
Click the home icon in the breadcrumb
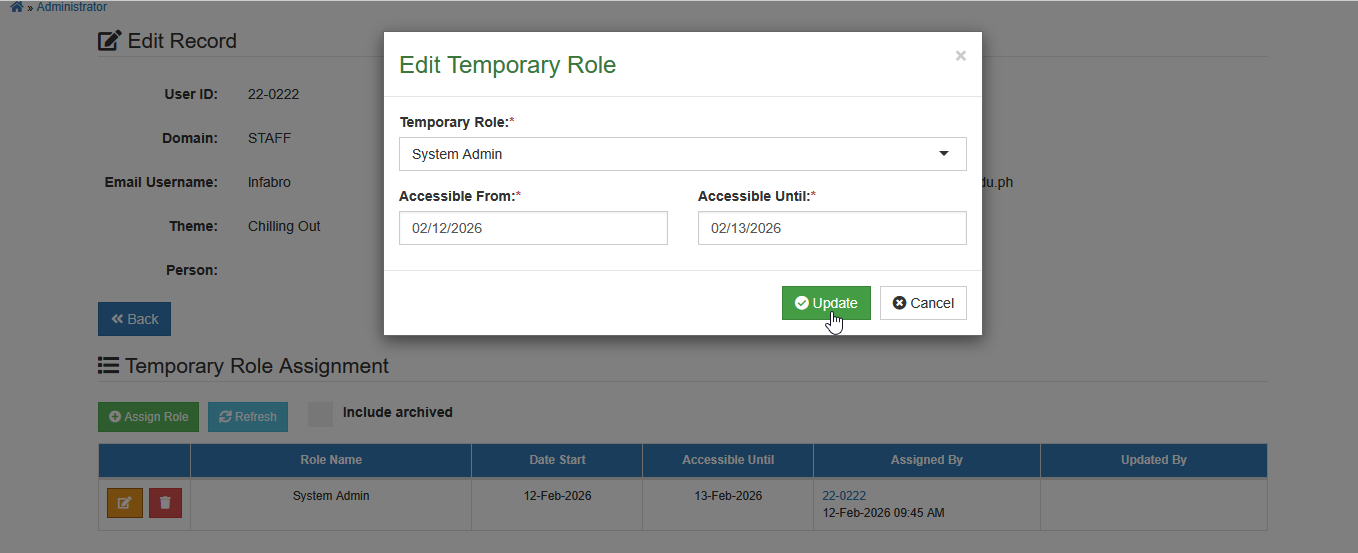tap(16, 7)
